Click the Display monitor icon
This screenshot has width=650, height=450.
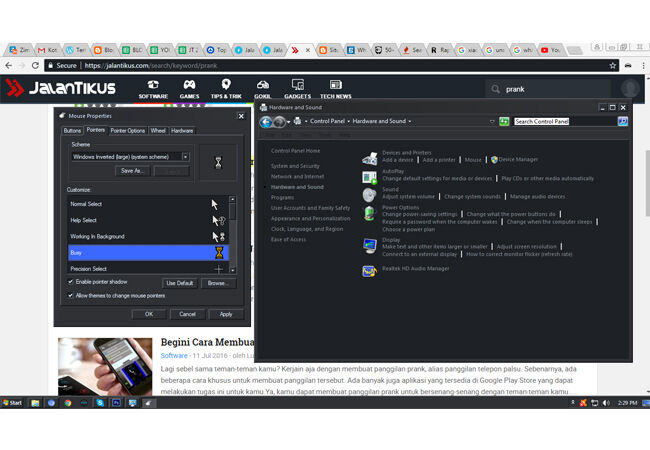[x=369, y=246]
